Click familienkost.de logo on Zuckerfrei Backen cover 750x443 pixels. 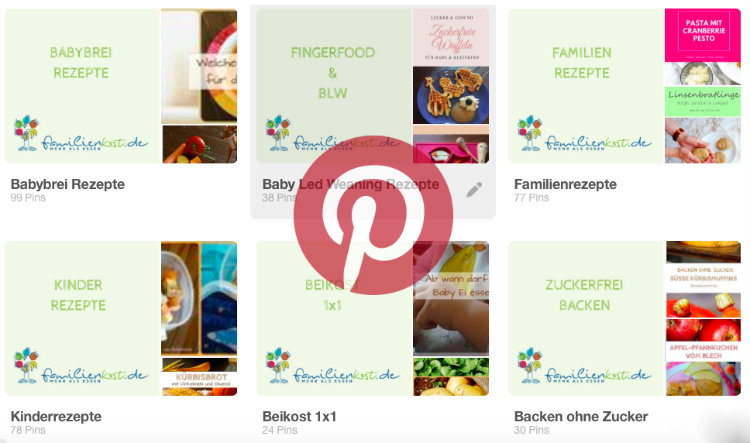pos(584,366)
